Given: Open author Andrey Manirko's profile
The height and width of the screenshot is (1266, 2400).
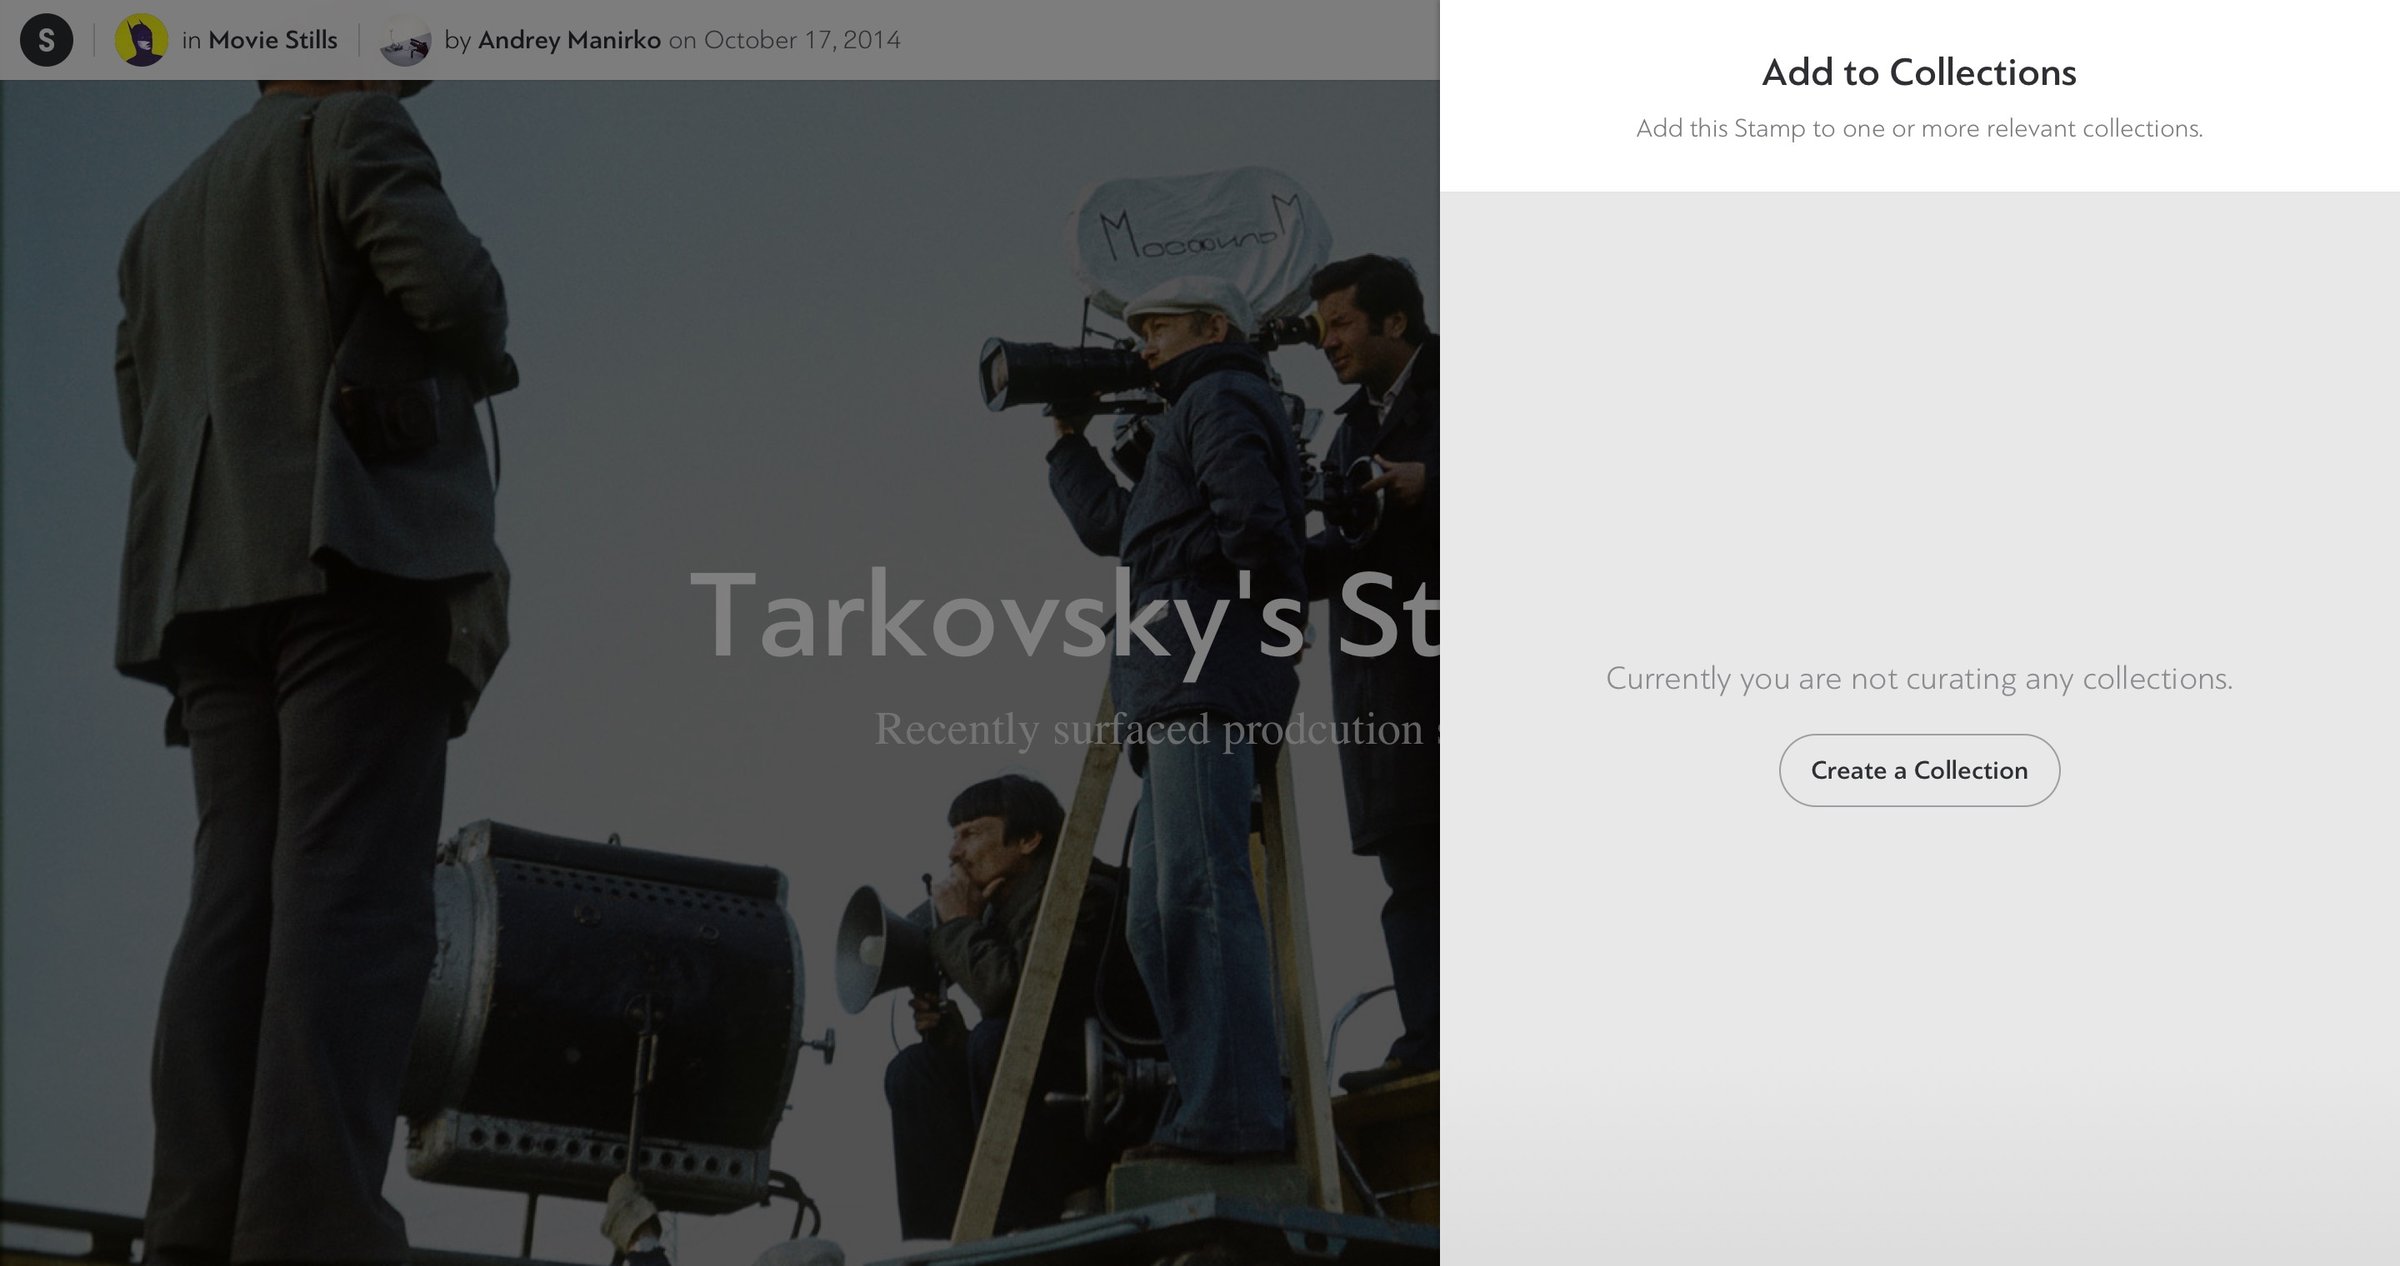Looking at the screenshot, I should [x=569, y=40].
